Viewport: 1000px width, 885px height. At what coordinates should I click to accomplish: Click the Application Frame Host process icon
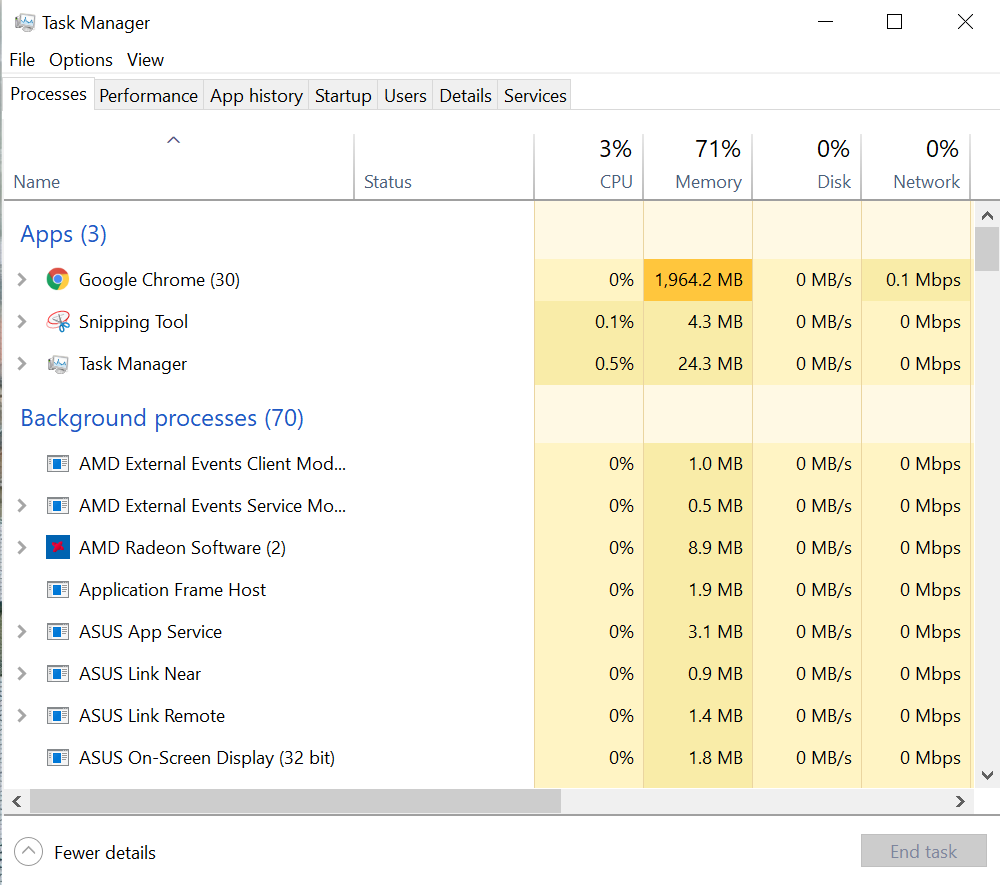pyautogui.click(x=58, y=590)
